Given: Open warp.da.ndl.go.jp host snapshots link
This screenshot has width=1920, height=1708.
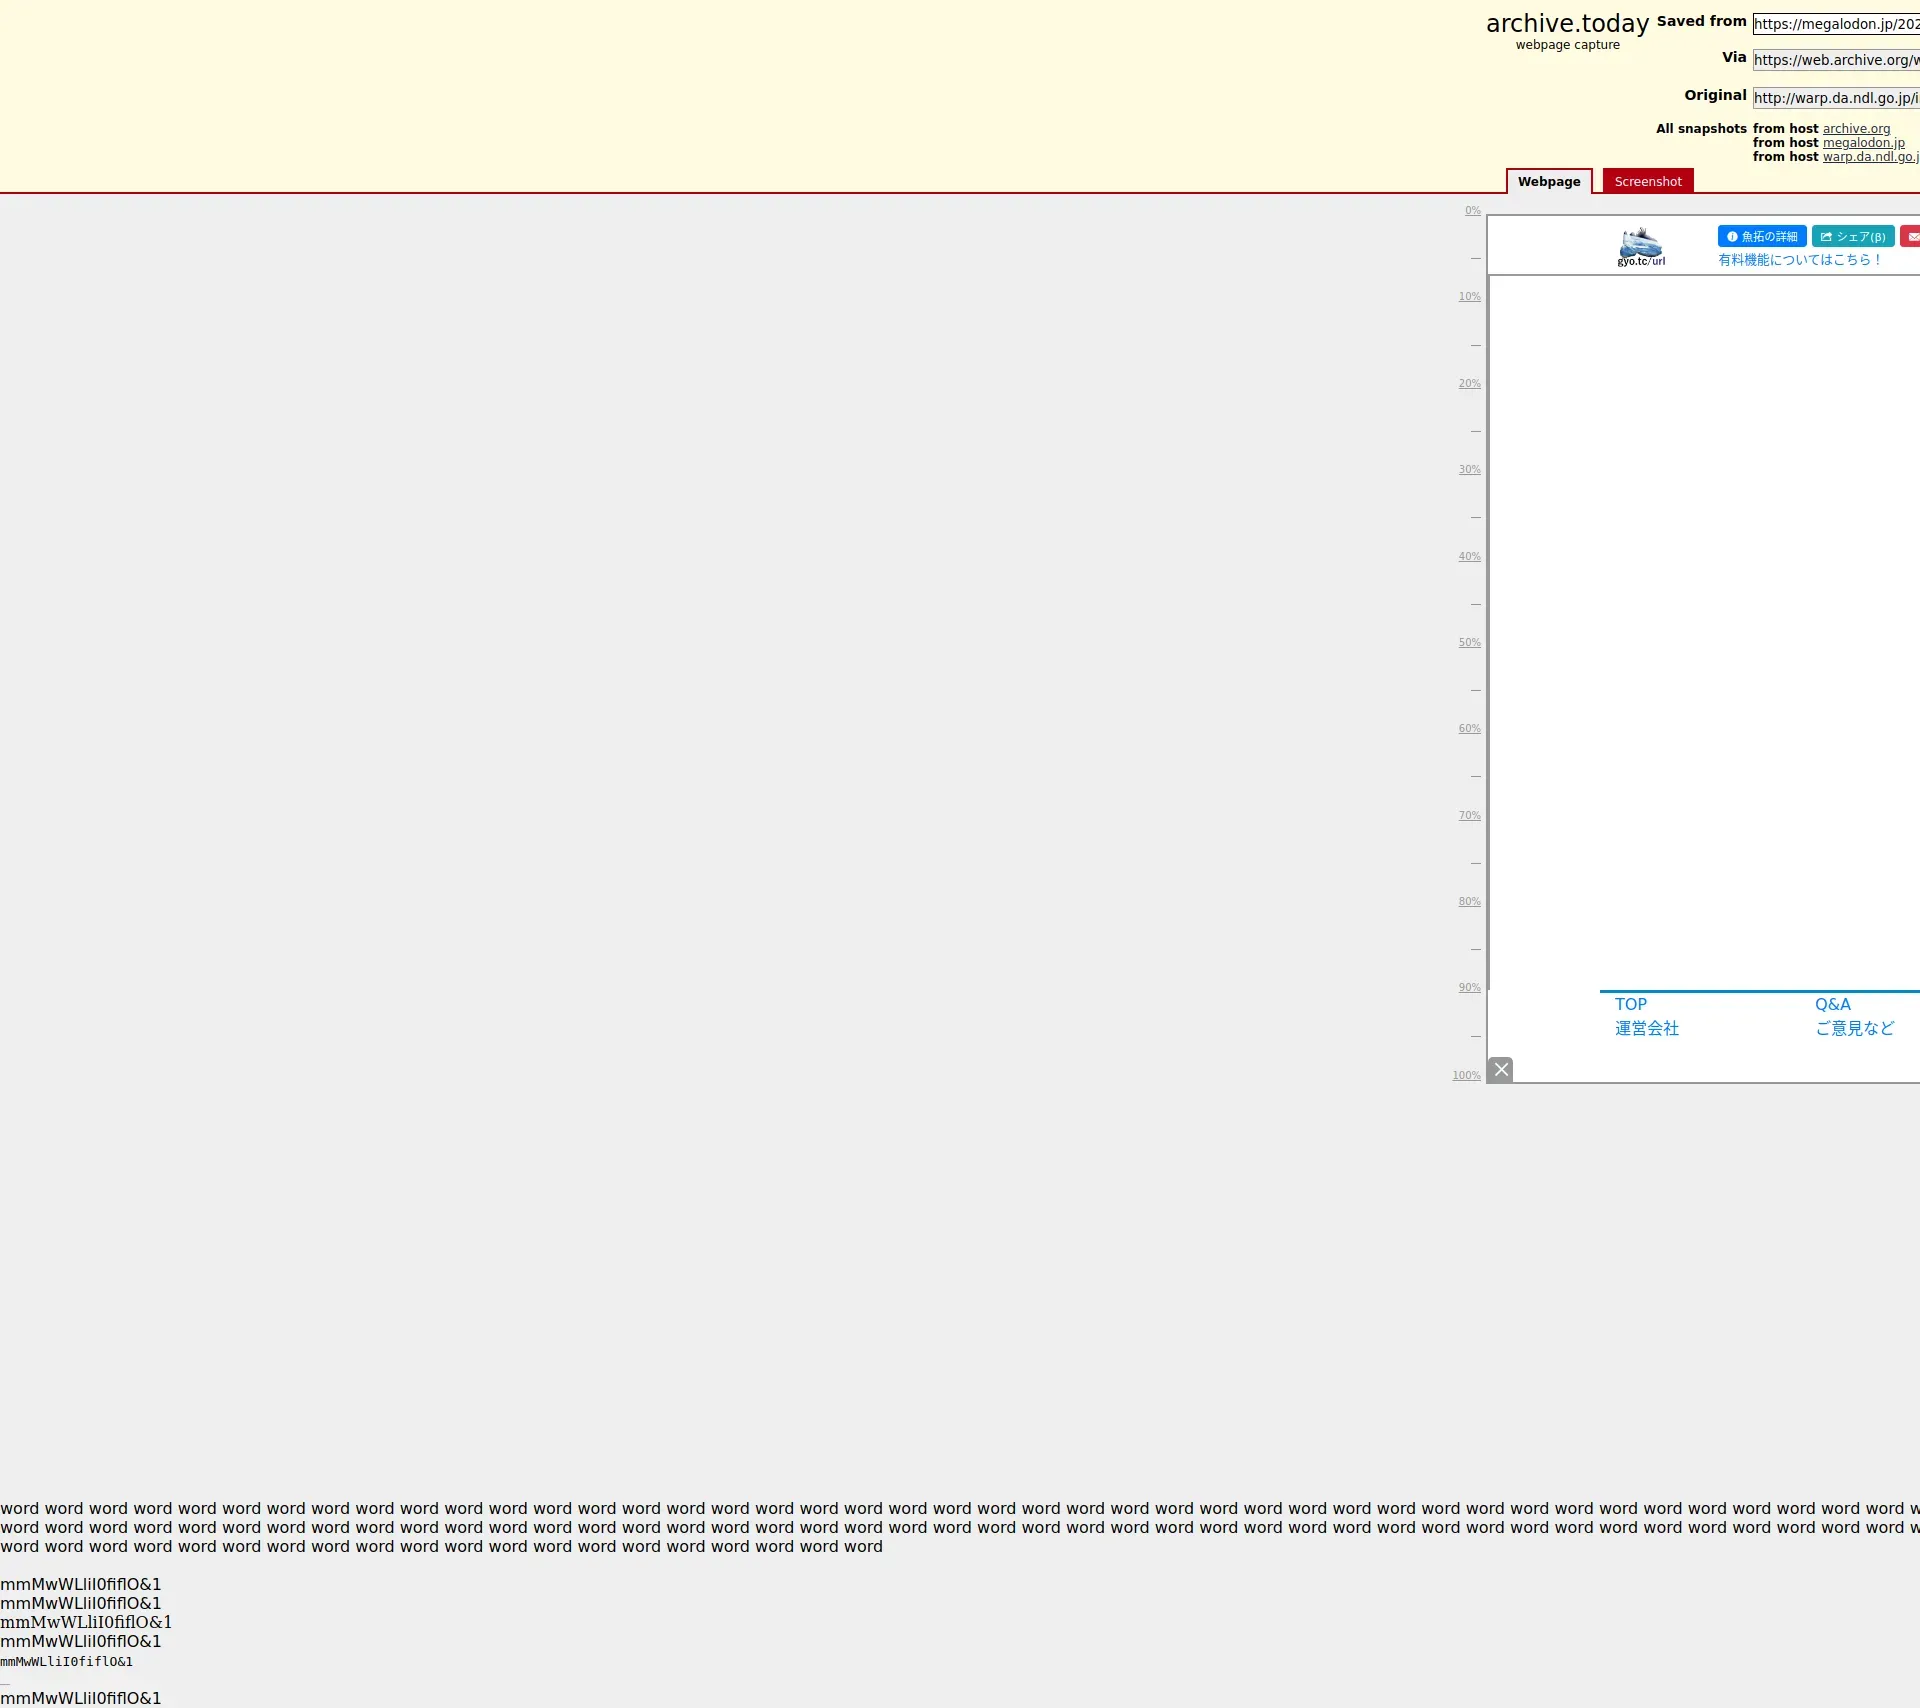Looking at the screenshot, I should point(1868,157).
